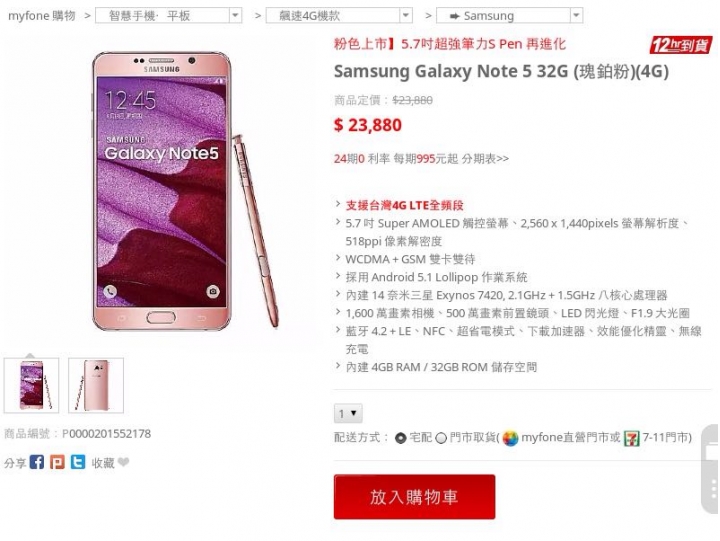Share product on Facebook icon
The image size is (720, 541).
coord(37,462)
